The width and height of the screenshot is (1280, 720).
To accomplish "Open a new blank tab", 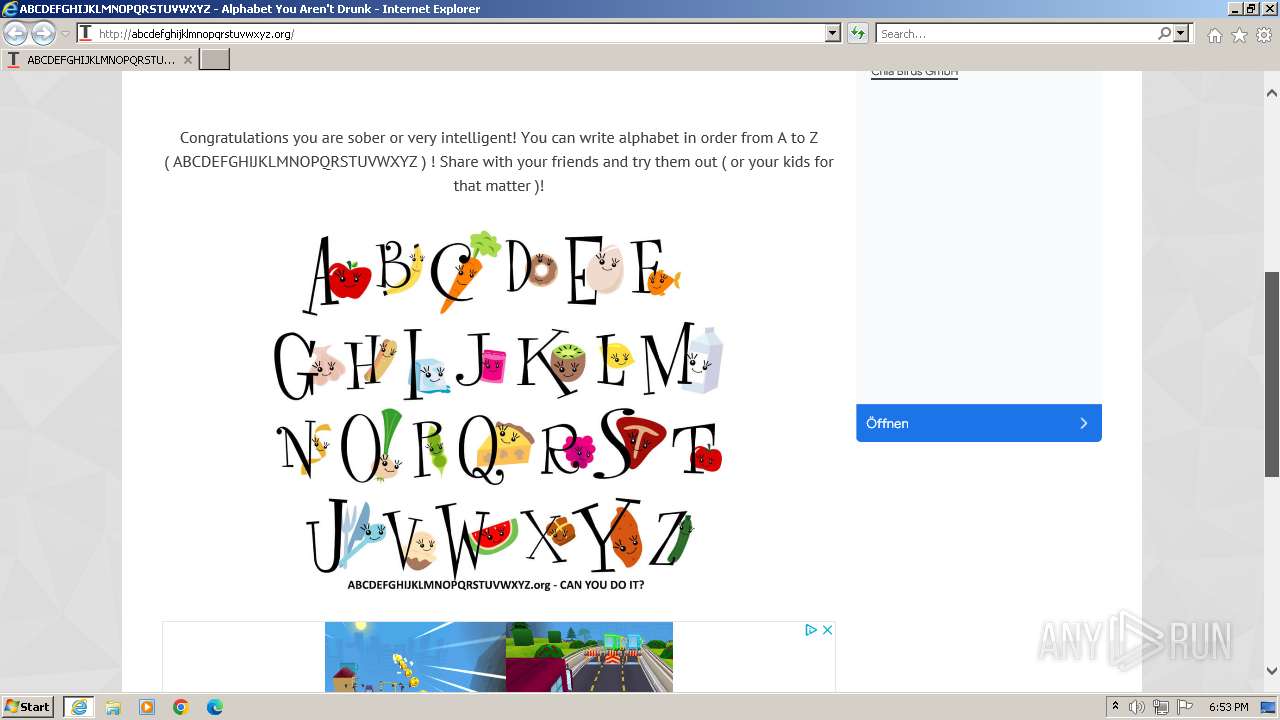I will (215, 60).
